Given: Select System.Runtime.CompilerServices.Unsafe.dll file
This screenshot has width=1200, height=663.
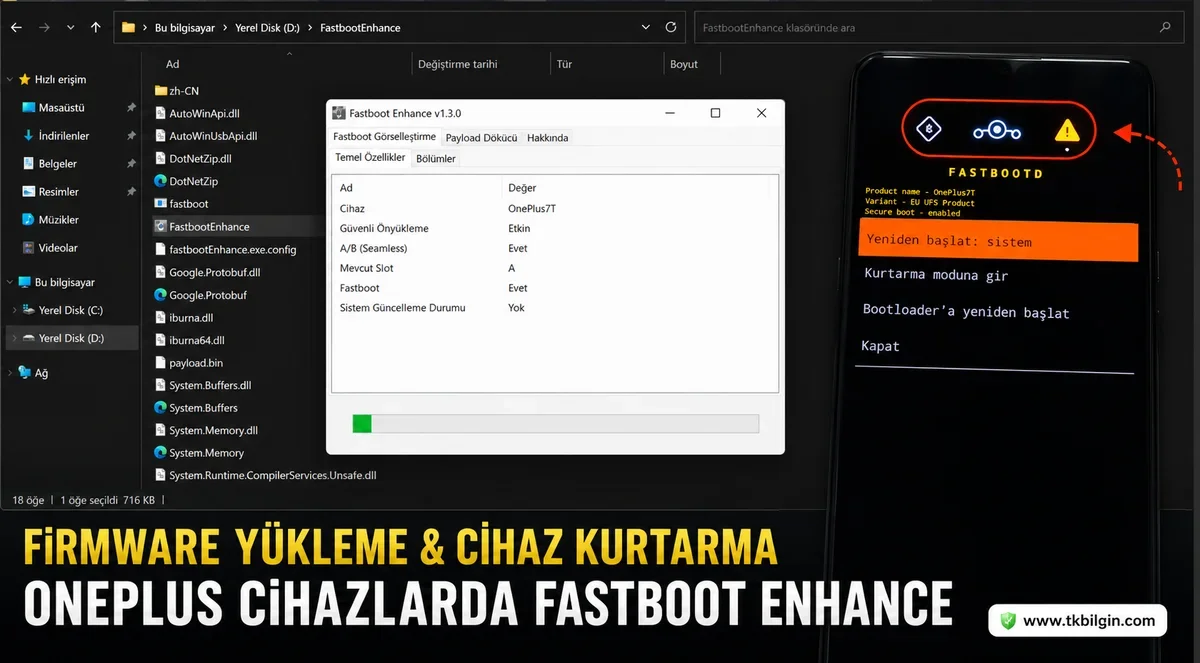Looking at the screenshot, I should (266, 476).
